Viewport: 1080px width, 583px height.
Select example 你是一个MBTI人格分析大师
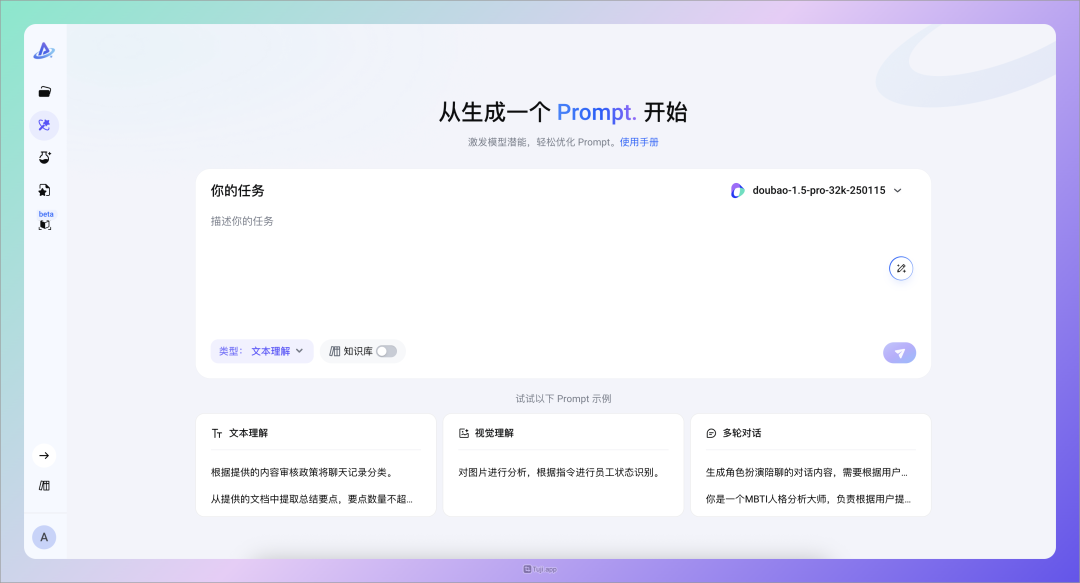[x=808, y=499]
